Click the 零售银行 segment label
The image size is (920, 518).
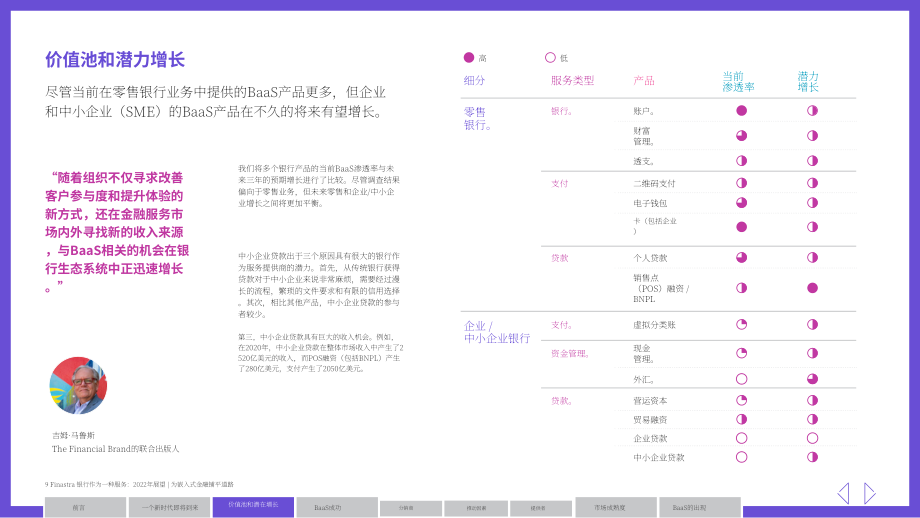478,119
